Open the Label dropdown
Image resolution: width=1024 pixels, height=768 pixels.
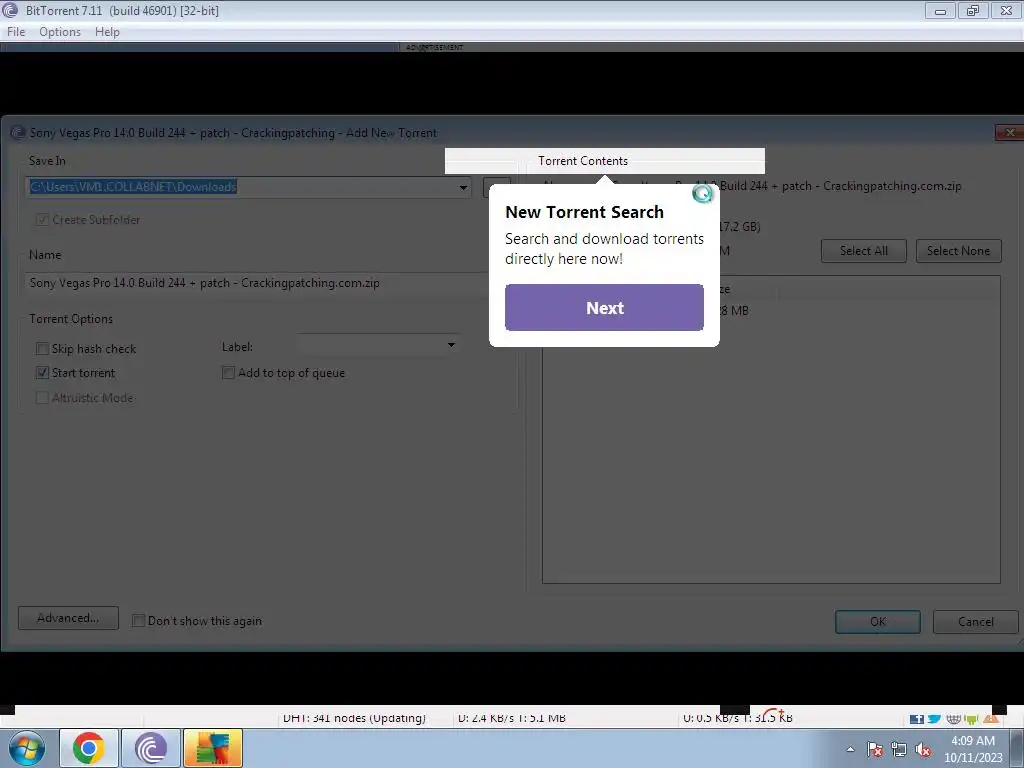tap(451, 345)
